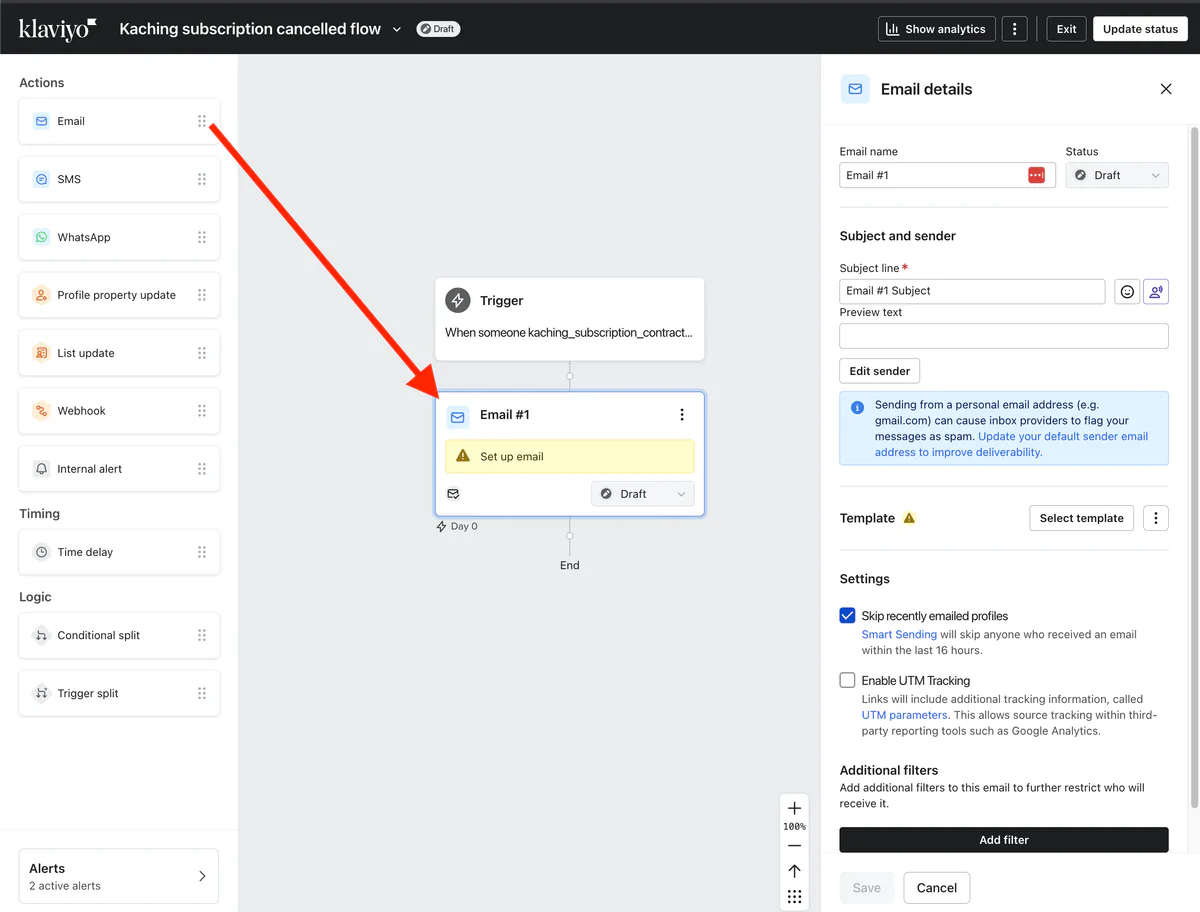Click the Preview text input field
The image size is (1200, 912).
coord(1004,336)
